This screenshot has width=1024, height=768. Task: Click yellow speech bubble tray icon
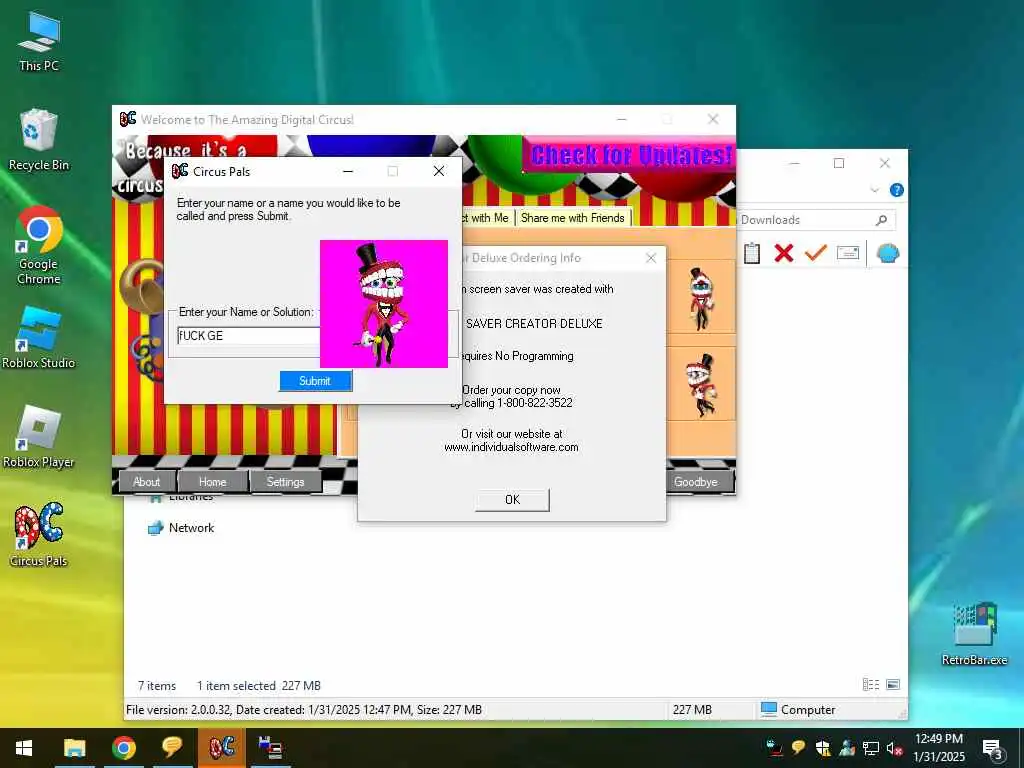pos(798,748)
